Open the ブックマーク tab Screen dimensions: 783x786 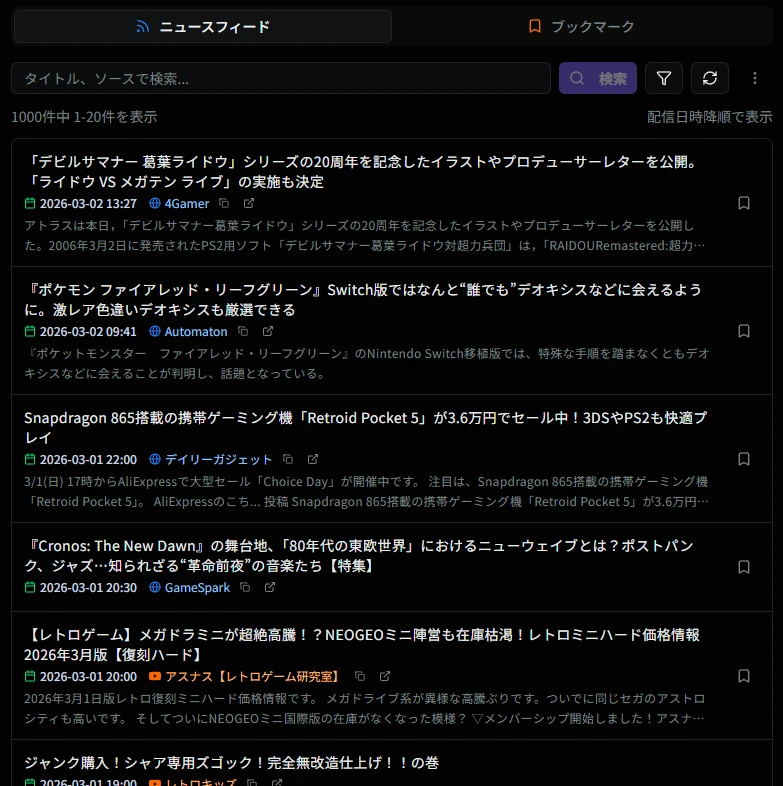point(581,27)
